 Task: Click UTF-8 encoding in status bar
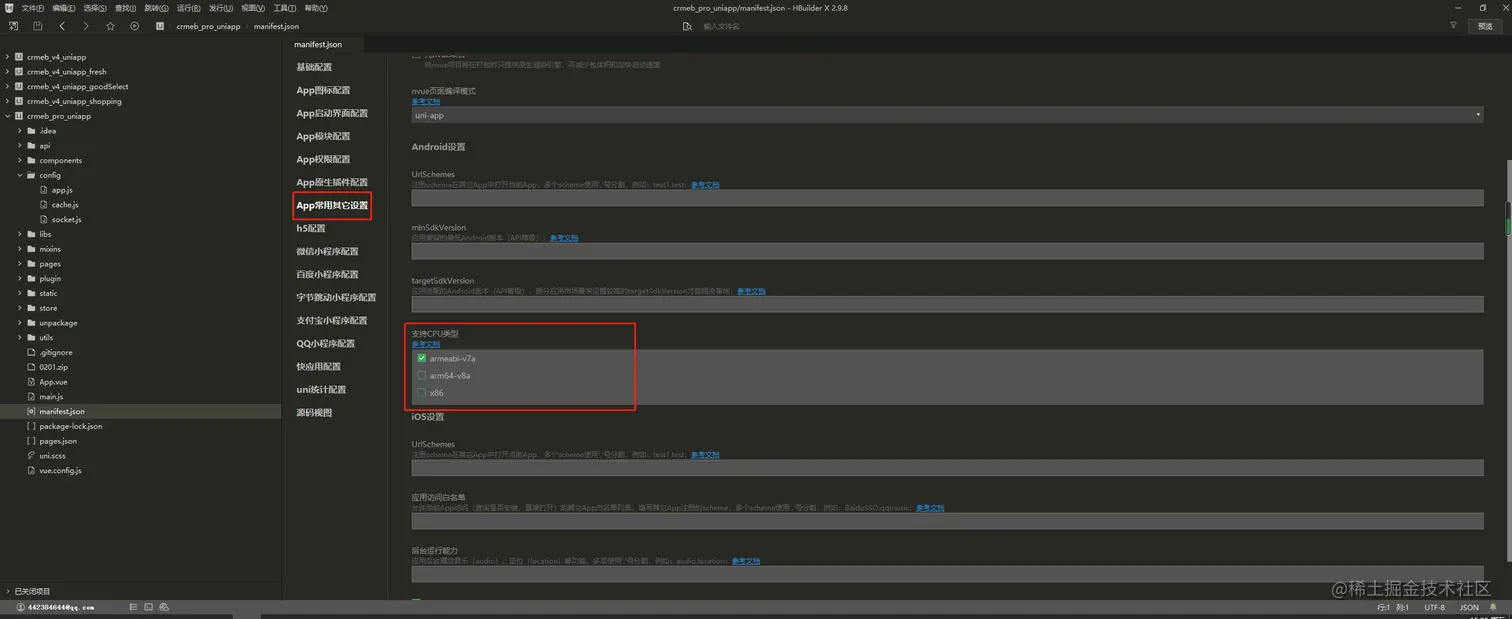click(1435, 607)
